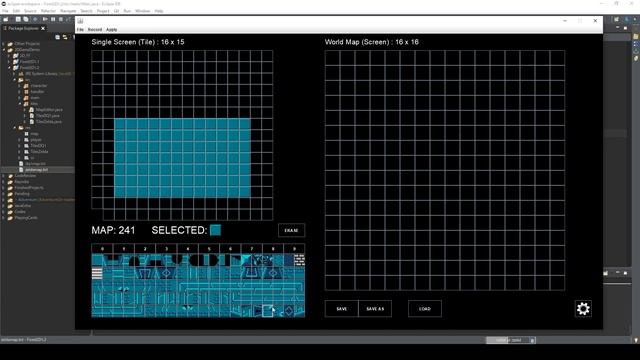
Task: Collapse the res folder node
Action: (14, 128)
